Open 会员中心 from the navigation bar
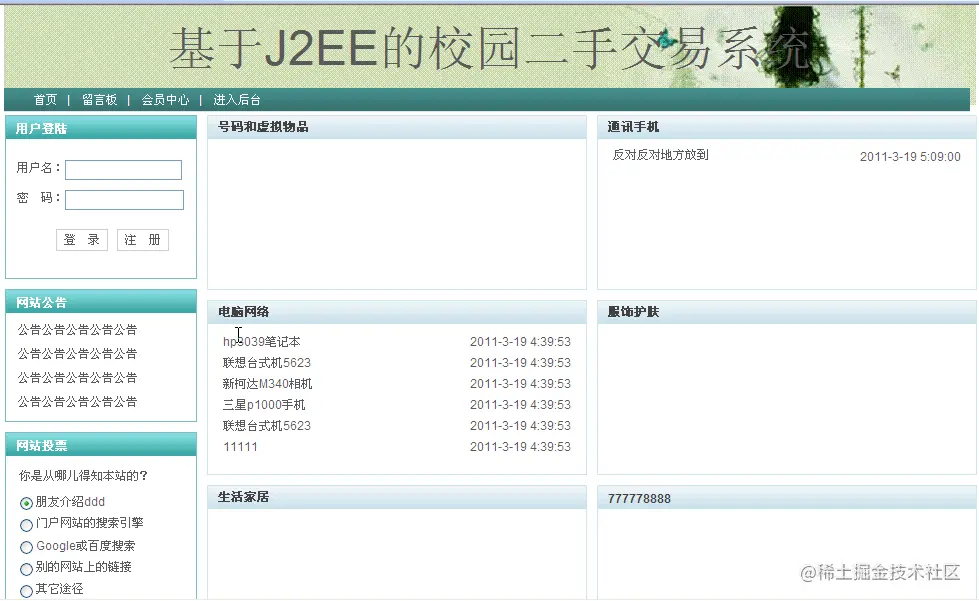The width and height of the screenshot is (979, 601). [165, 99]
